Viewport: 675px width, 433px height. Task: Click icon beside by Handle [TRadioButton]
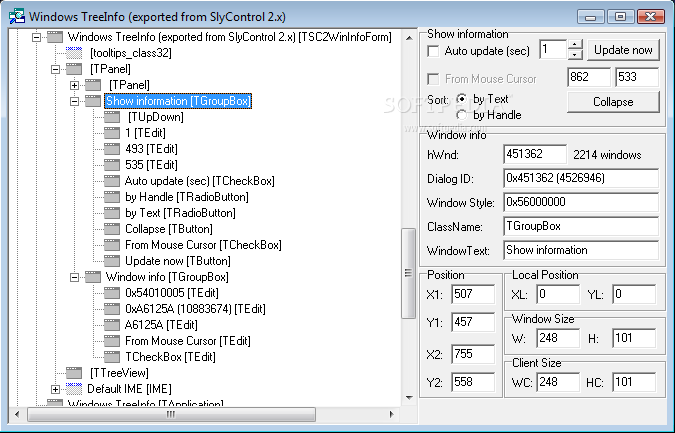pos(112,197)
